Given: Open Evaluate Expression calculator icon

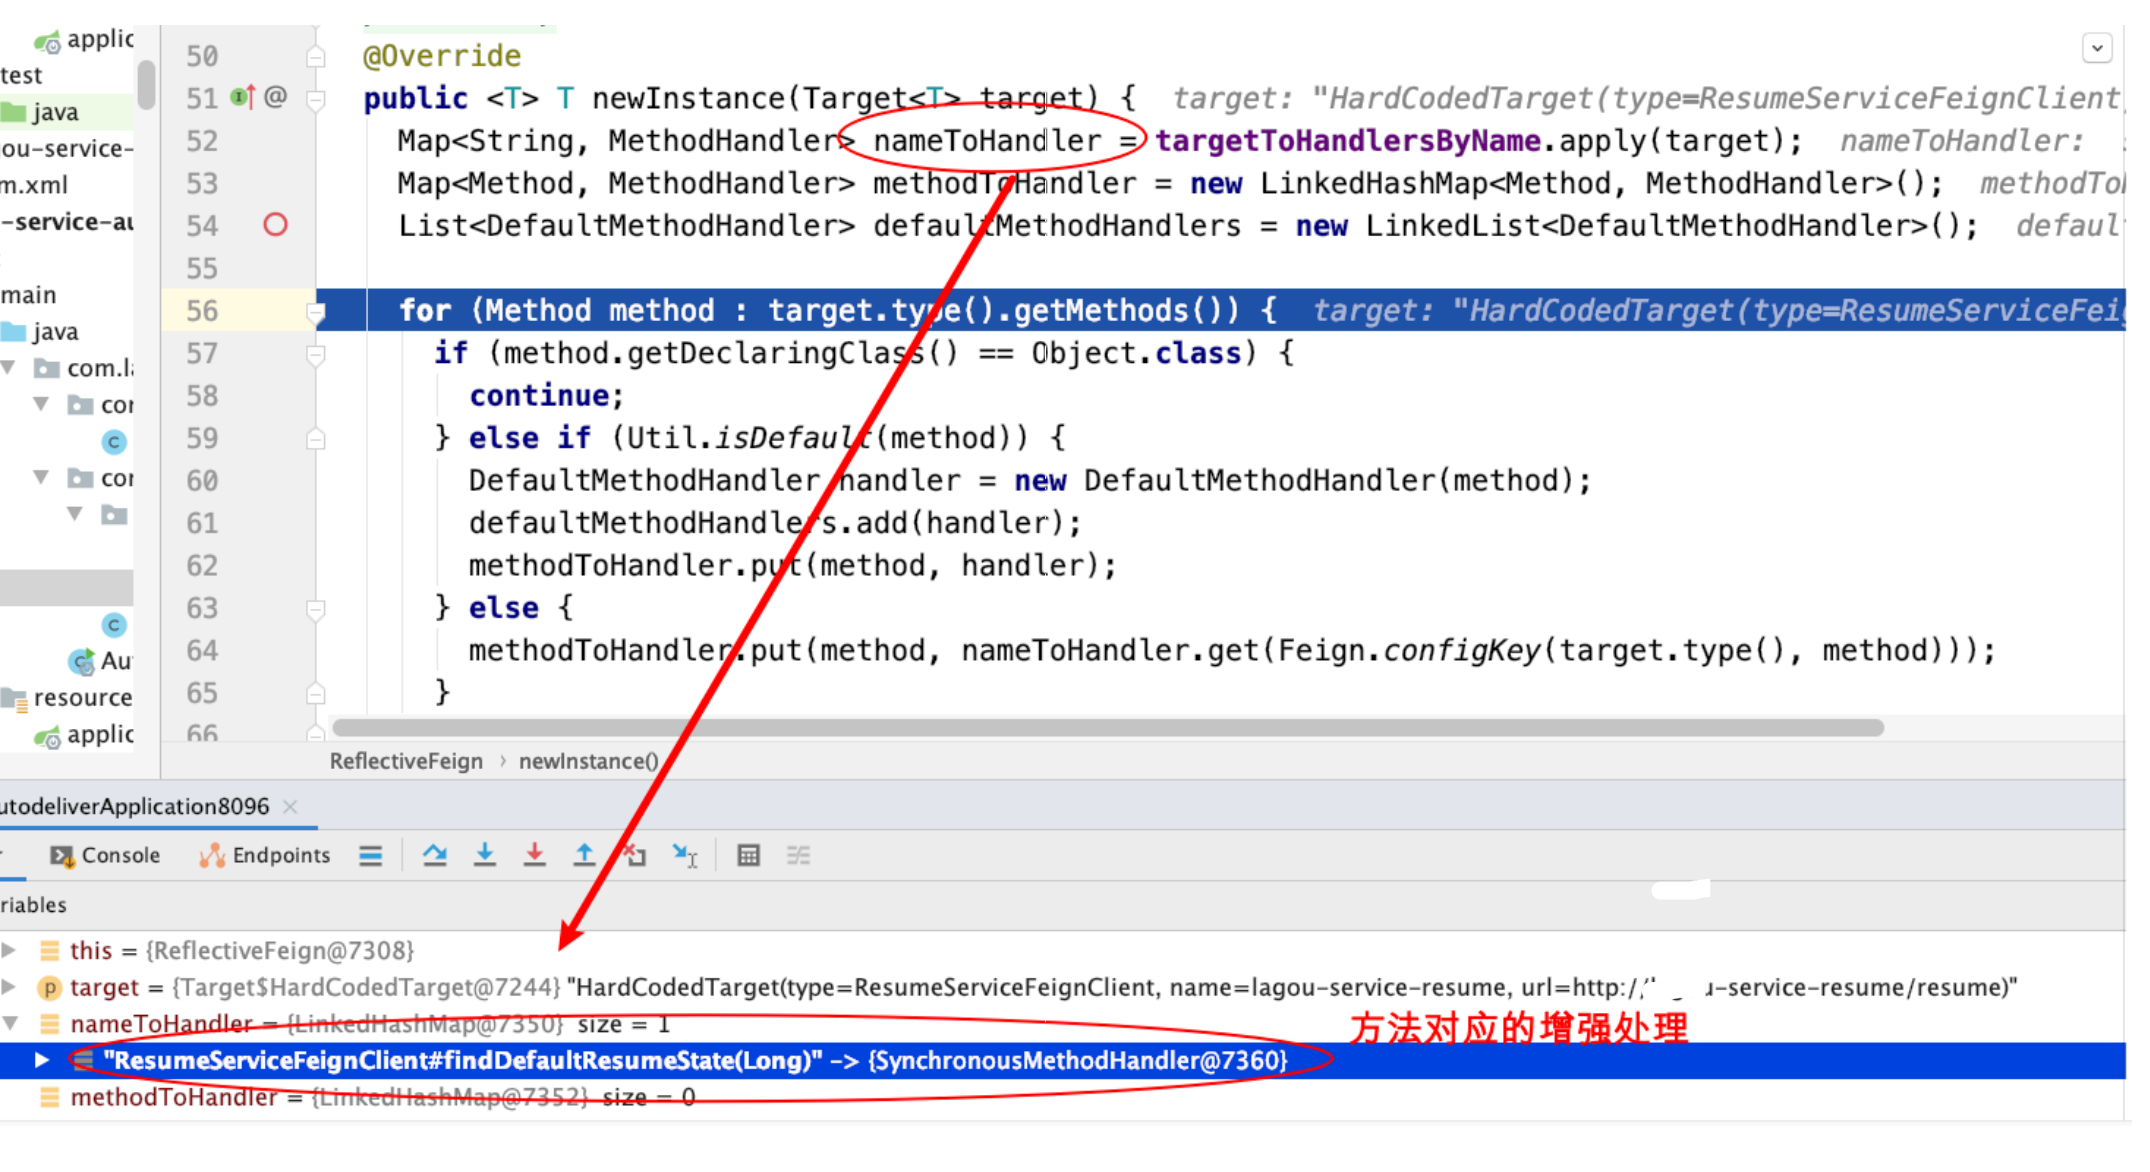Looking at the screenshot, I should click(748, 855).
